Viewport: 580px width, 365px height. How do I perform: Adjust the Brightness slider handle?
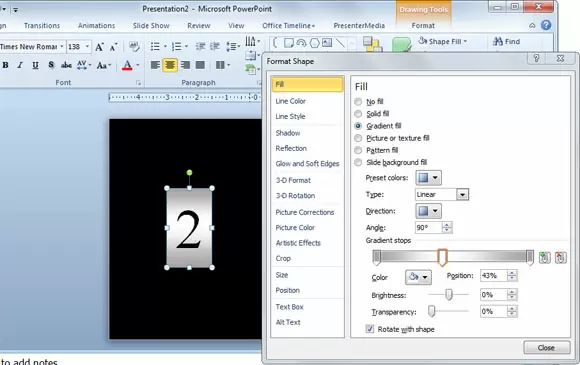tap(449, 295)
